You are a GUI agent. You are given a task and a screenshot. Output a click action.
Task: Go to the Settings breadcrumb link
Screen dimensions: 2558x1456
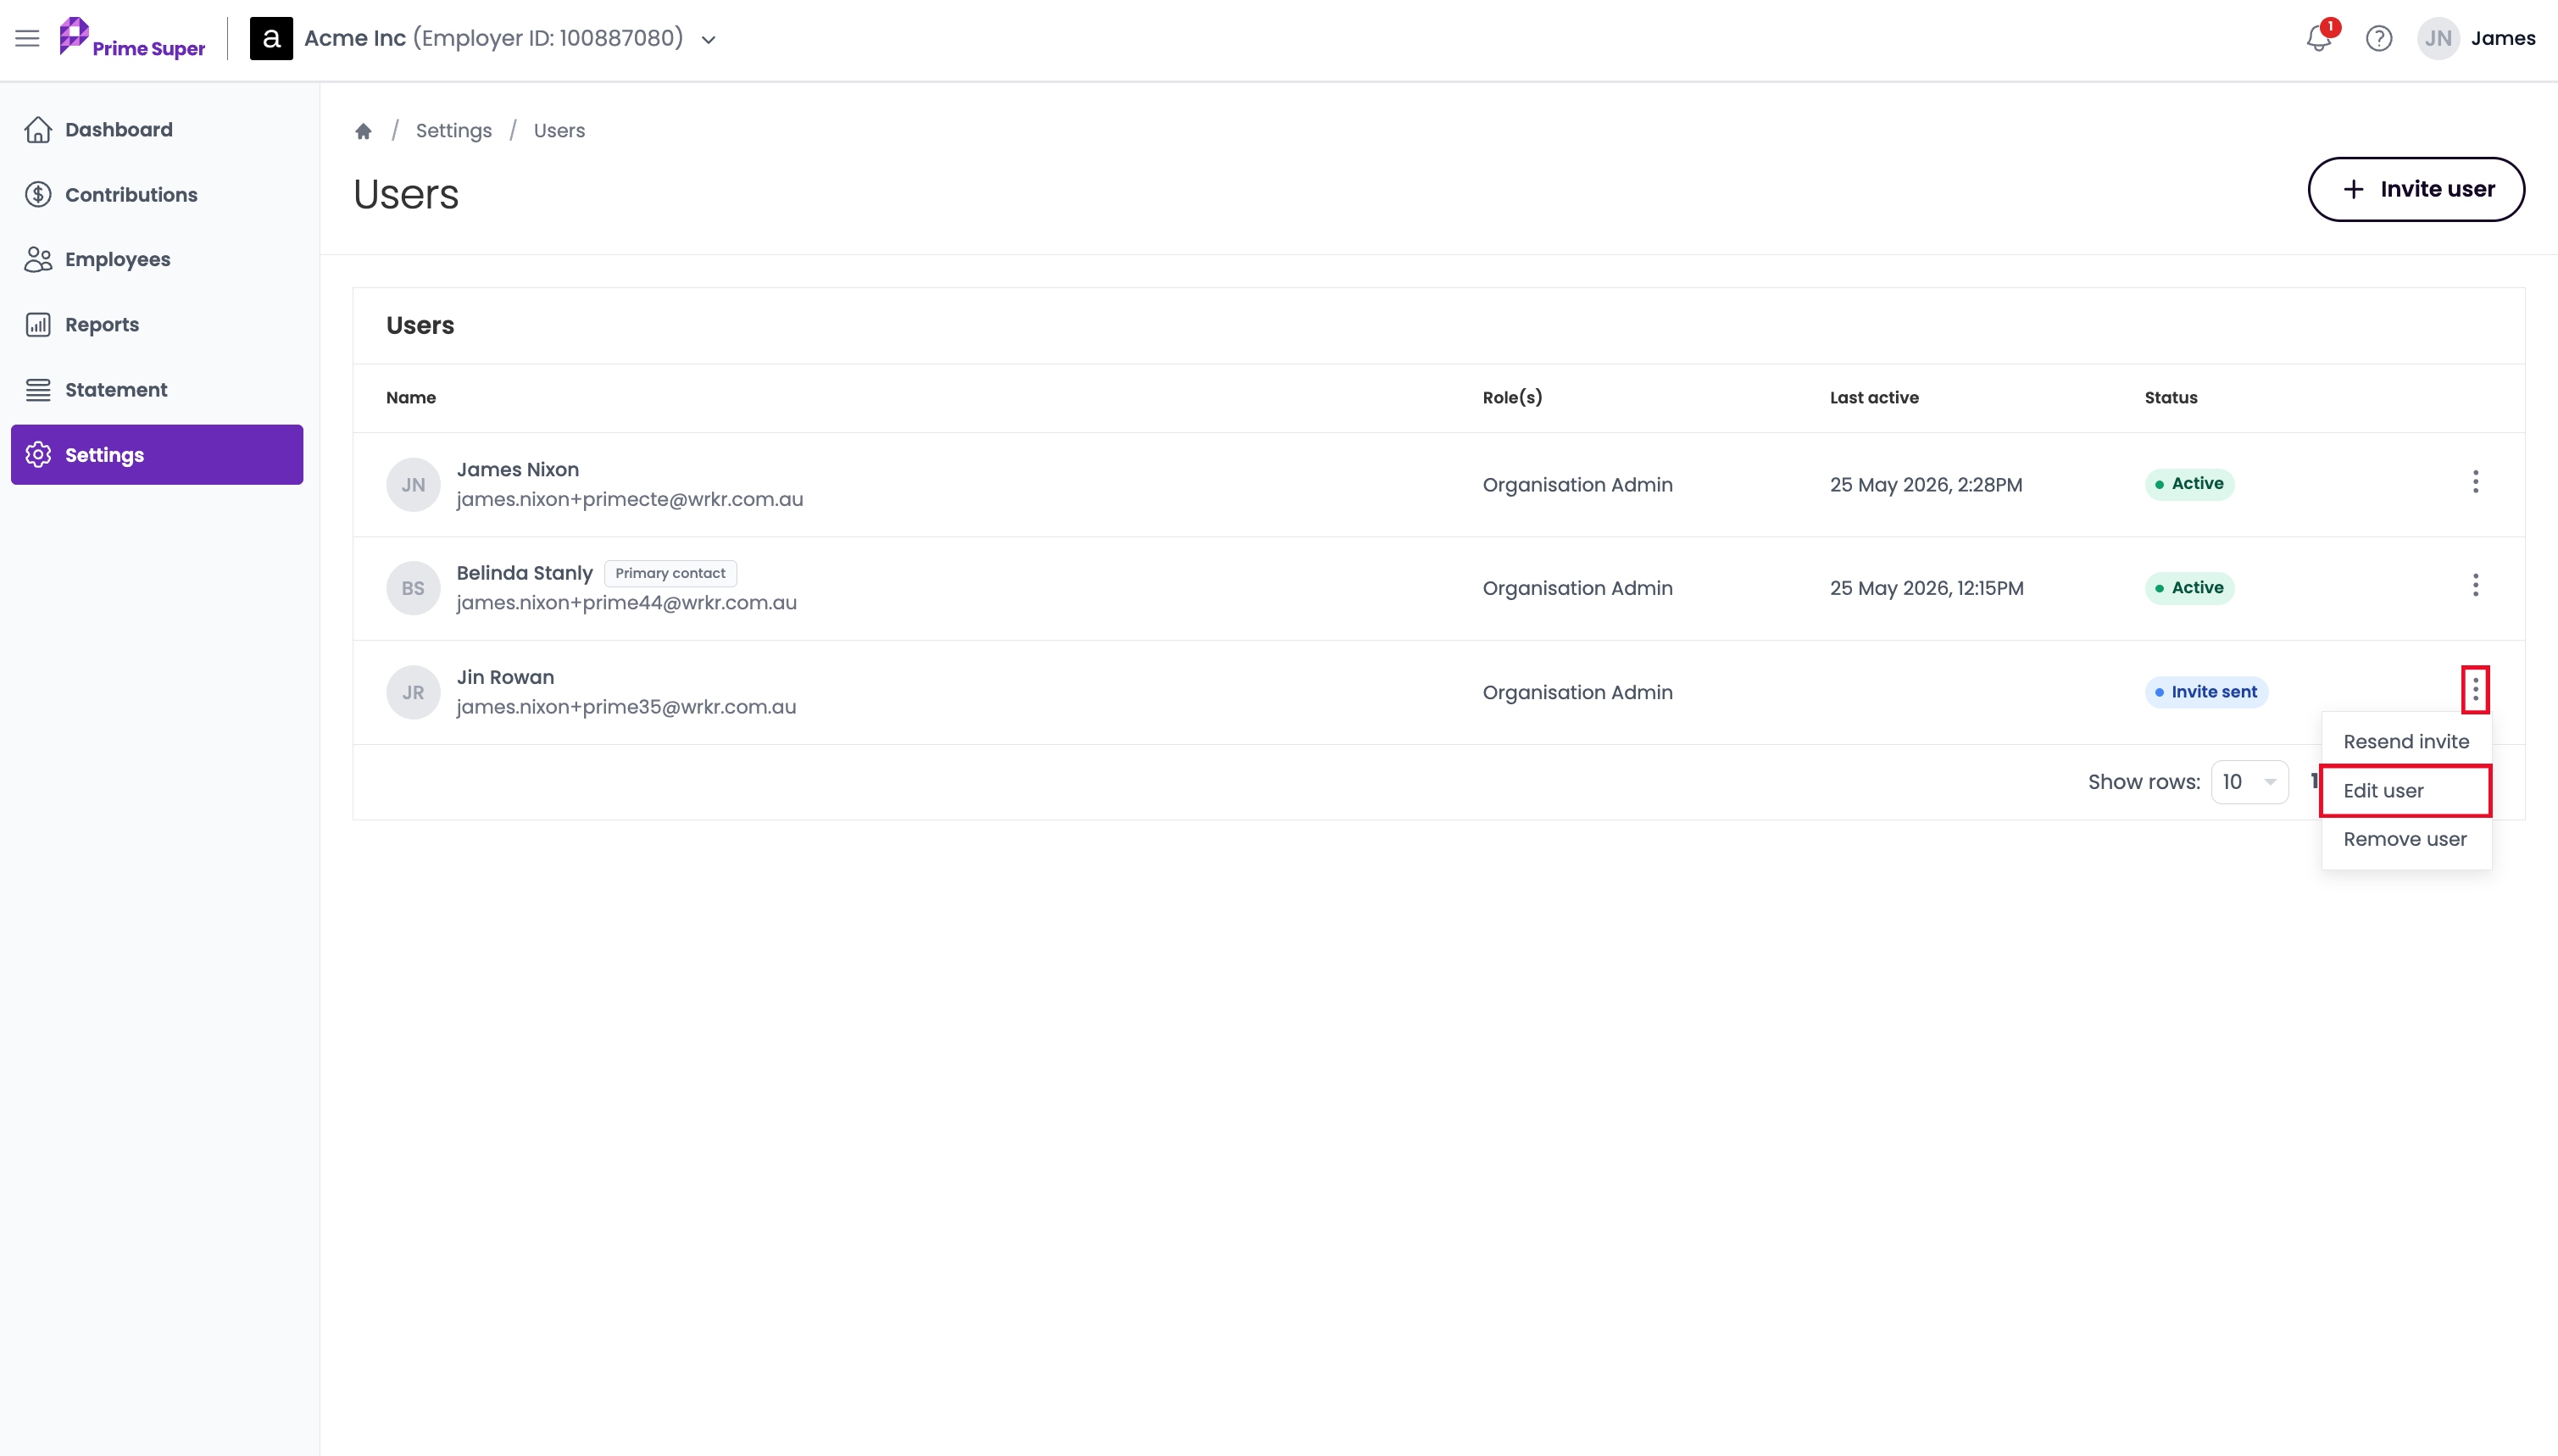pyautogui.click(x=453, y=131)
